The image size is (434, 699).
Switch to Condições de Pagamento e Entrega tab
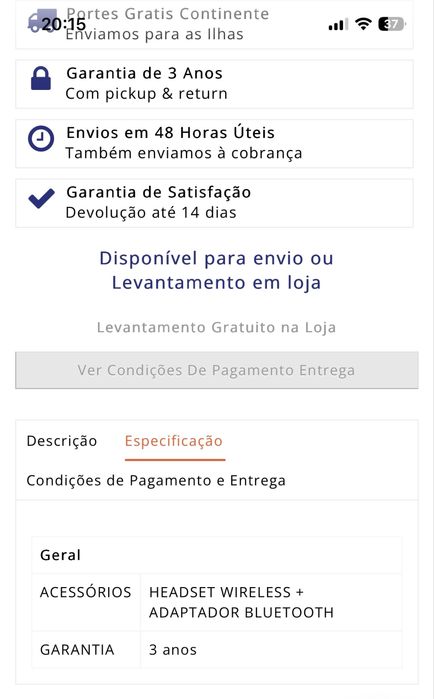pyautogui.click(x=156, y=481)
